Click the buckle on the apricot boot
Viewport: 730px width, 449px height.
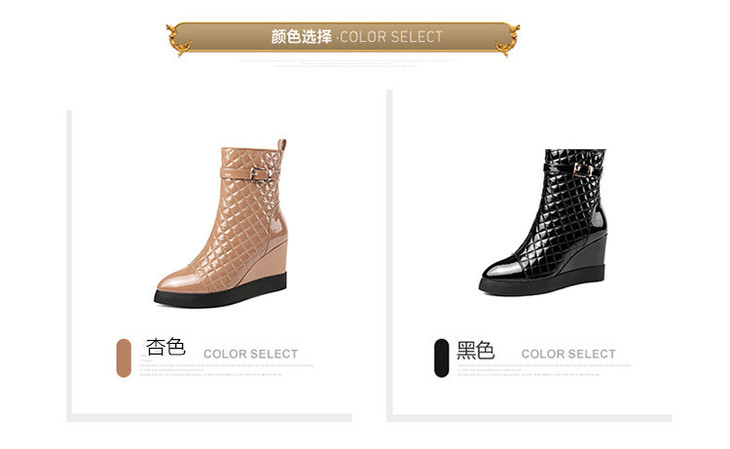coord(257,174)
